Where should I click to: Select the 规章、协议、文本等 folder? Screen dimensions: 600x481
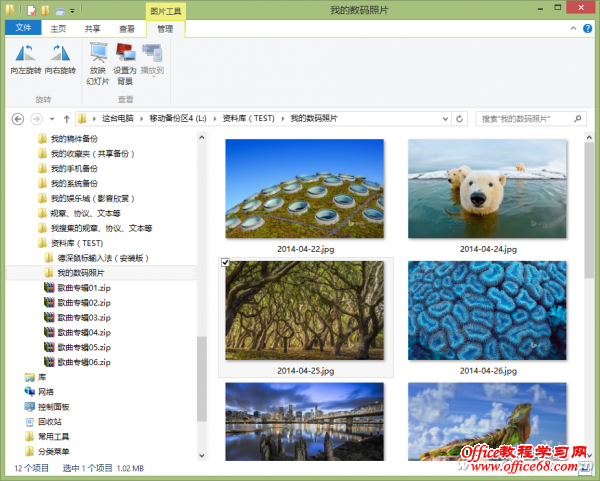click(x=79, y=213)
